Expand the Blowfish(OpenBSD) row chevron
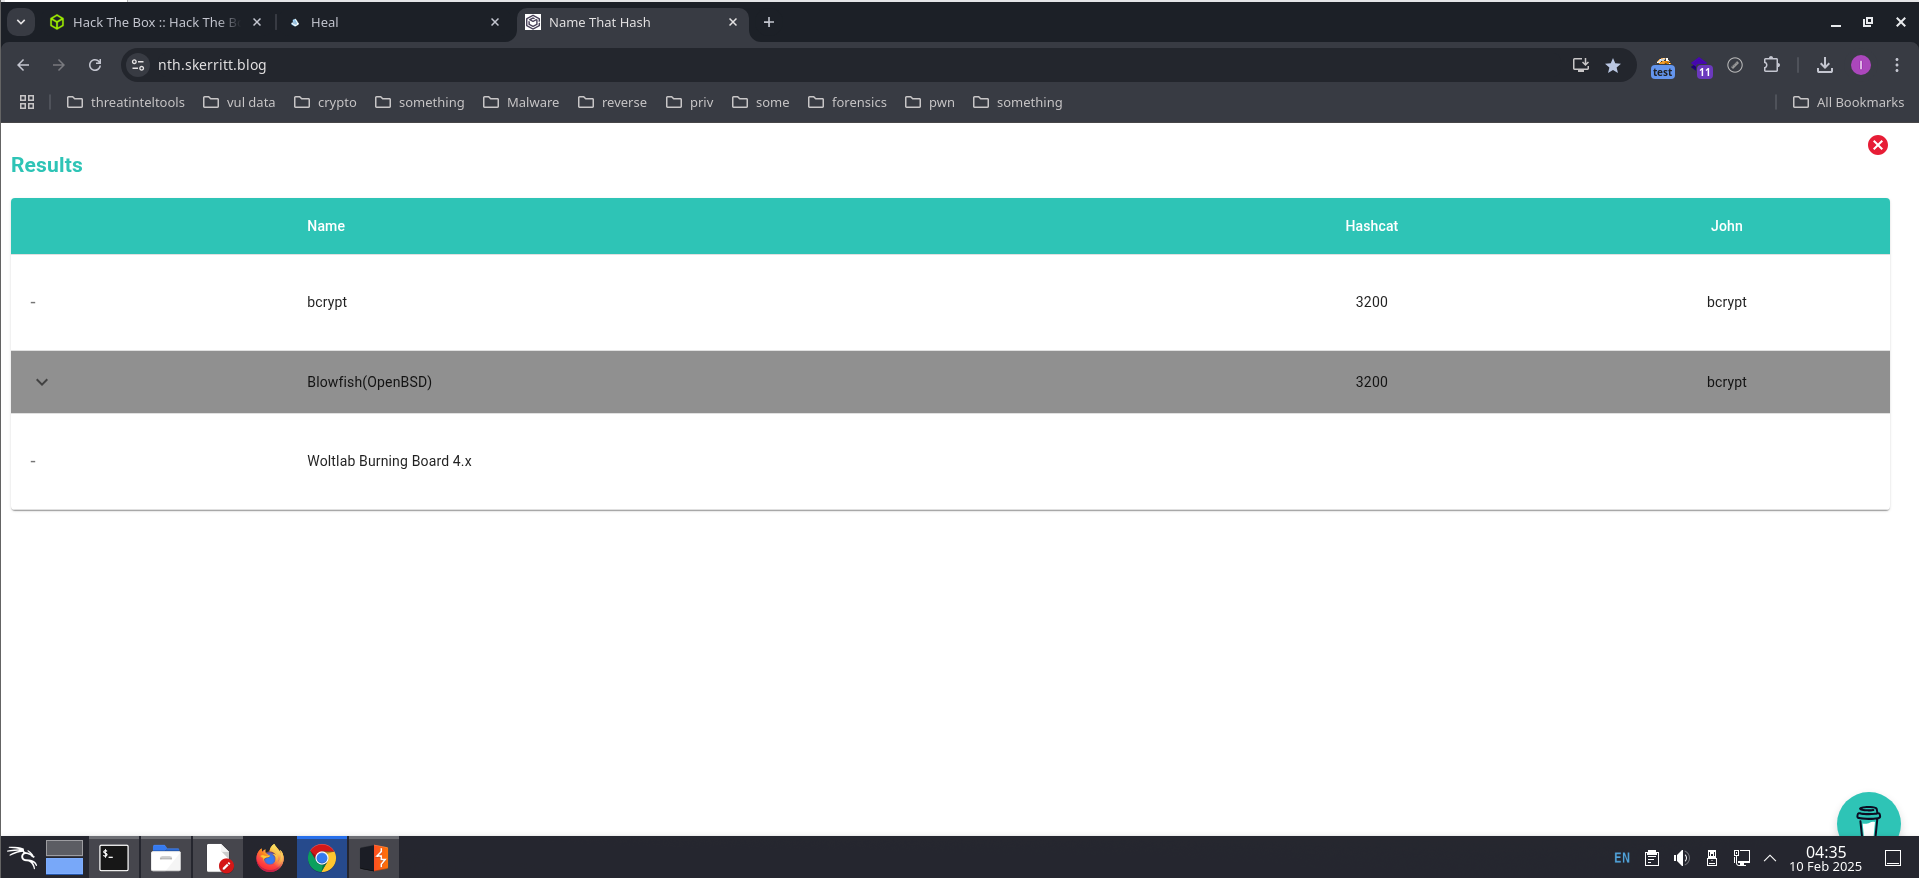 tap(42, 382)
